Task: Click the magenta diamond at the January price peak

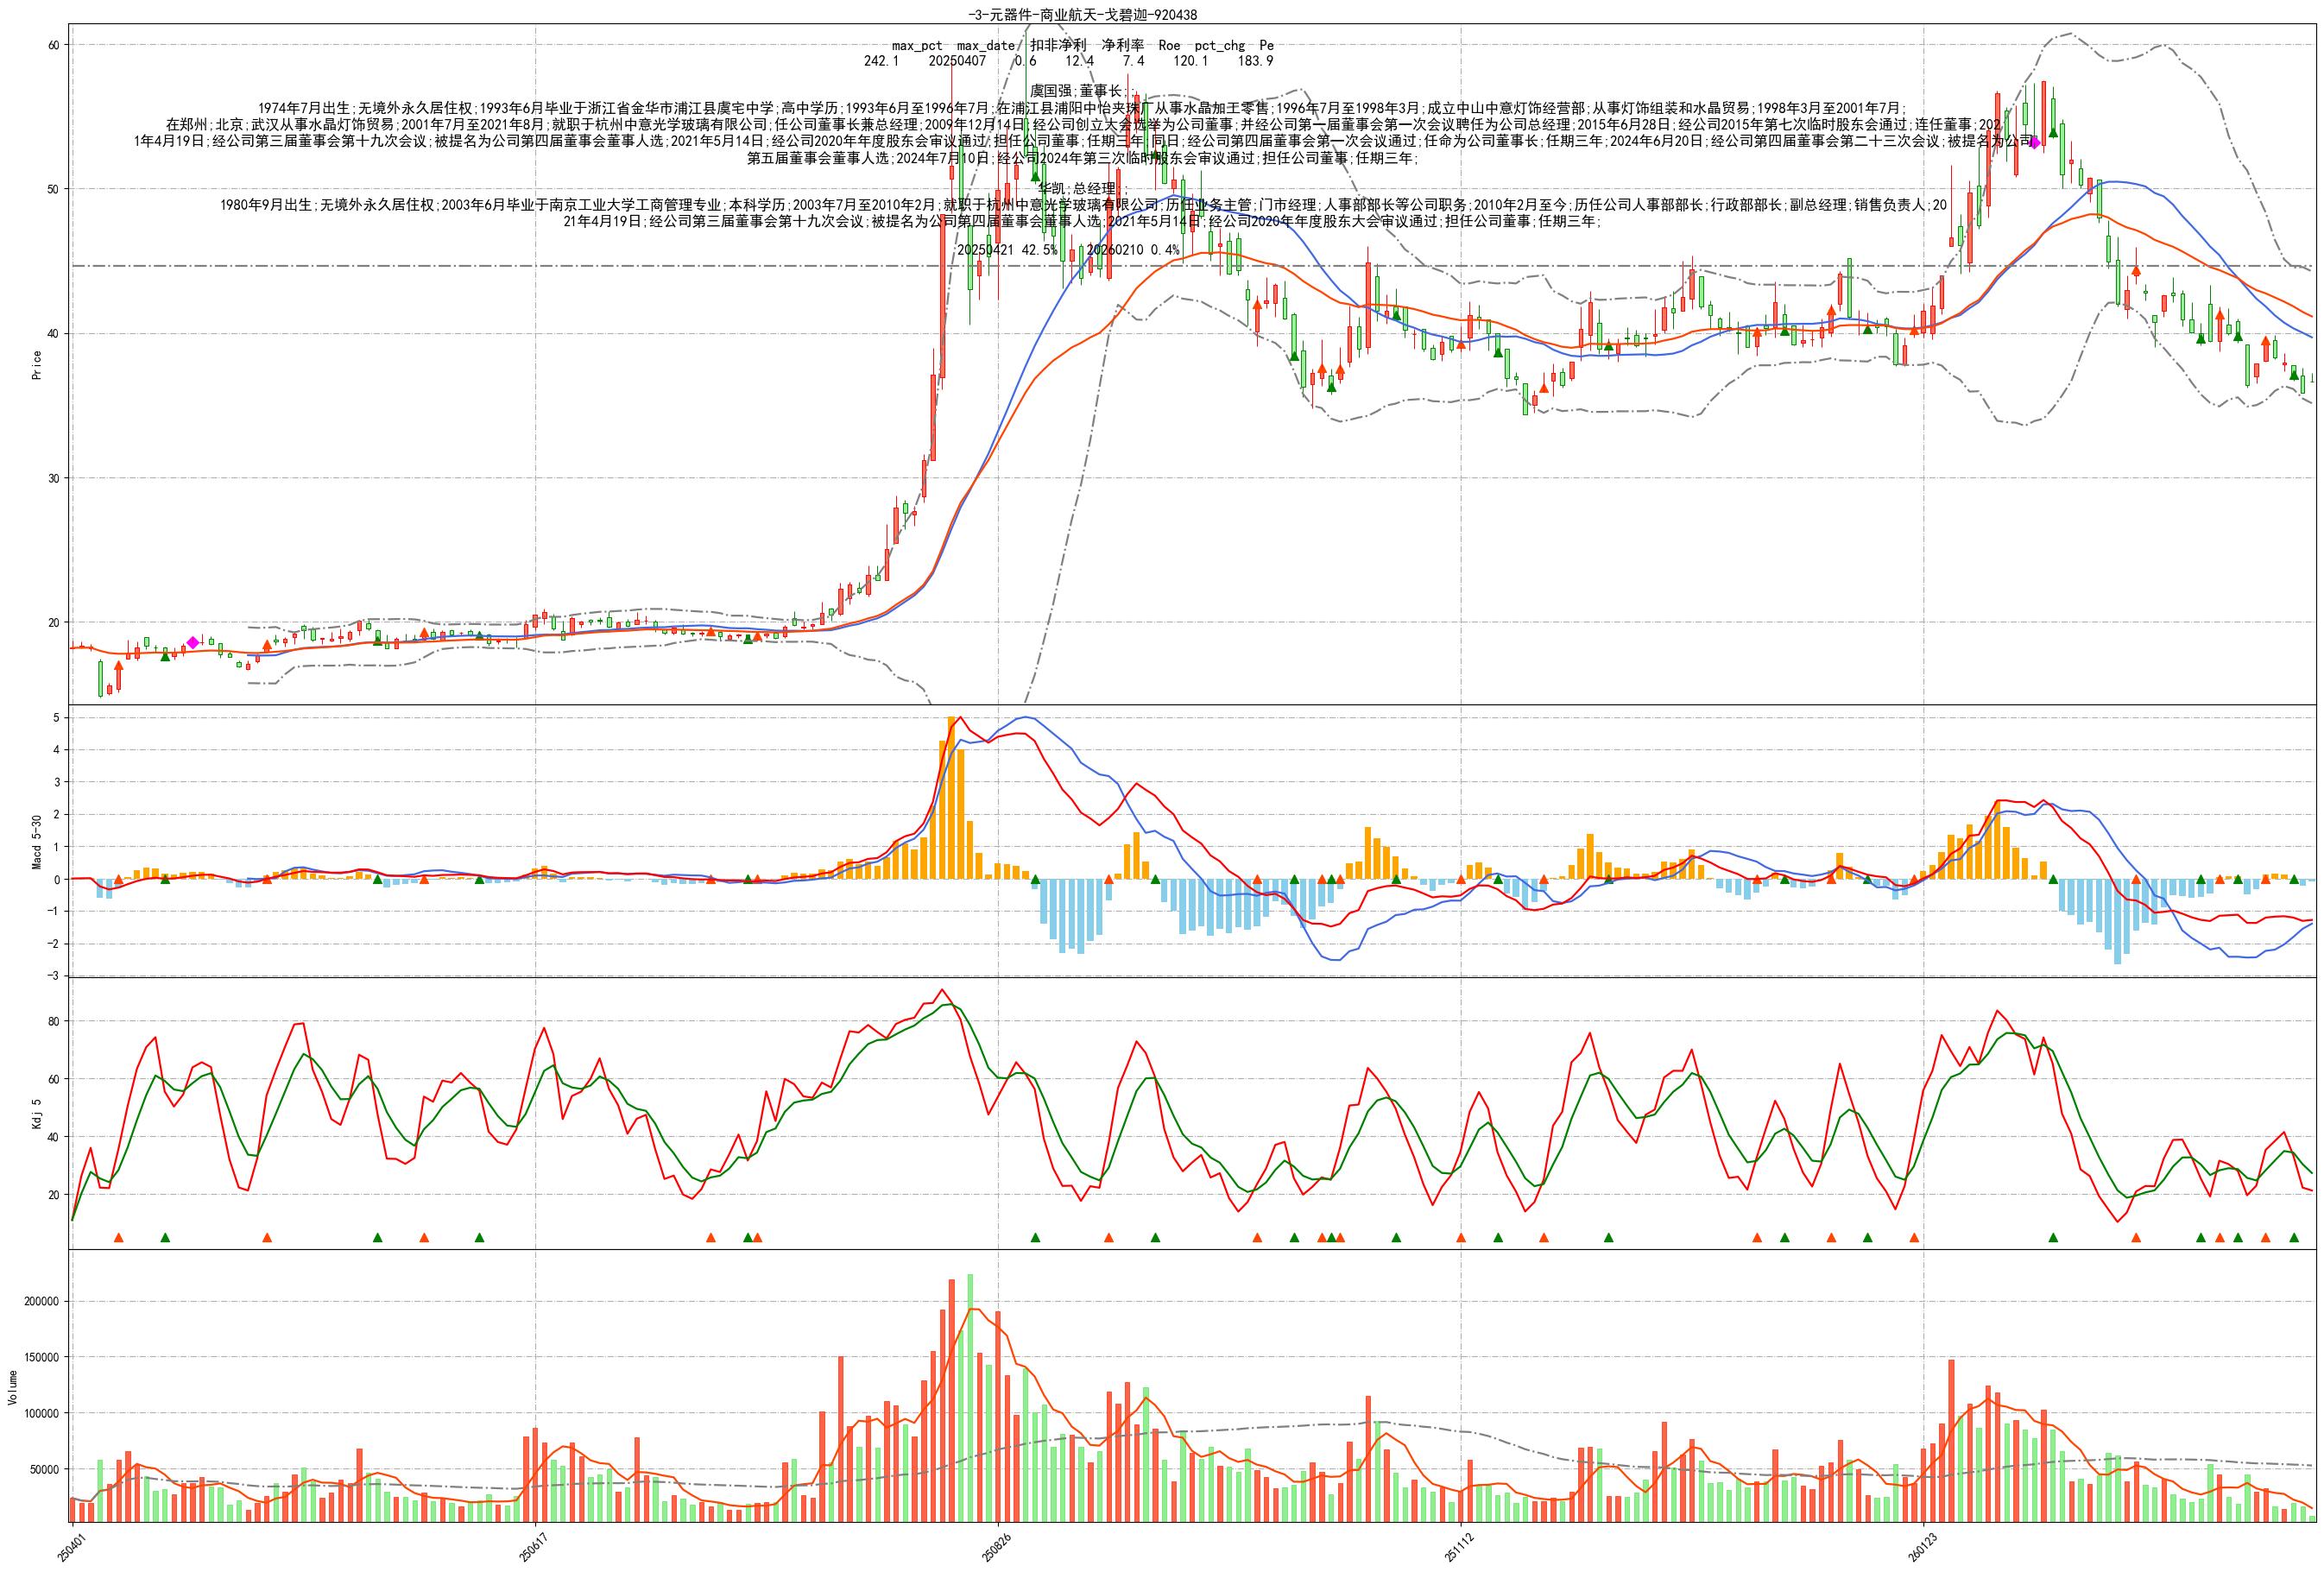Action: (2034, 143)
